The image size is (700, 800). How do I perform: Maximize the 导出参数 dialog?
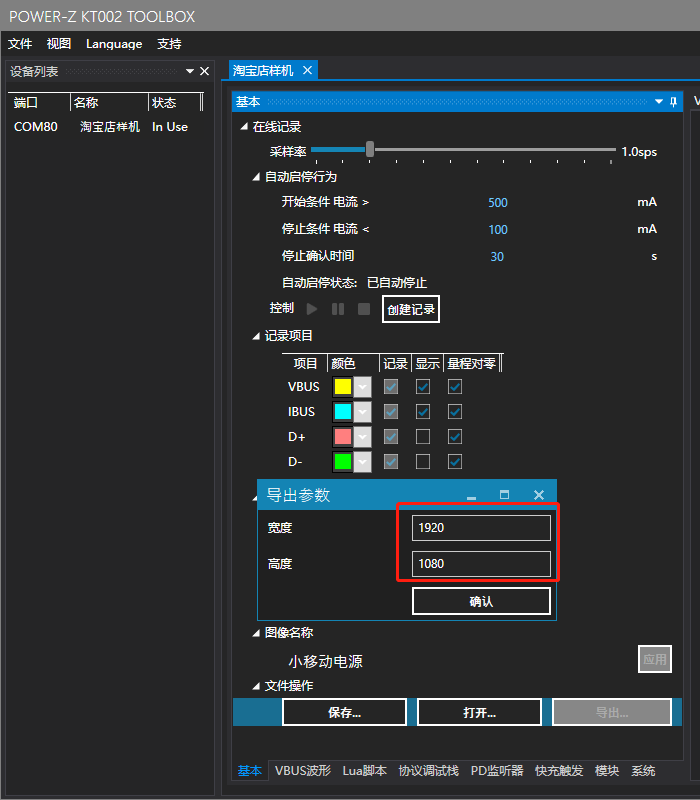pos(504,494)
